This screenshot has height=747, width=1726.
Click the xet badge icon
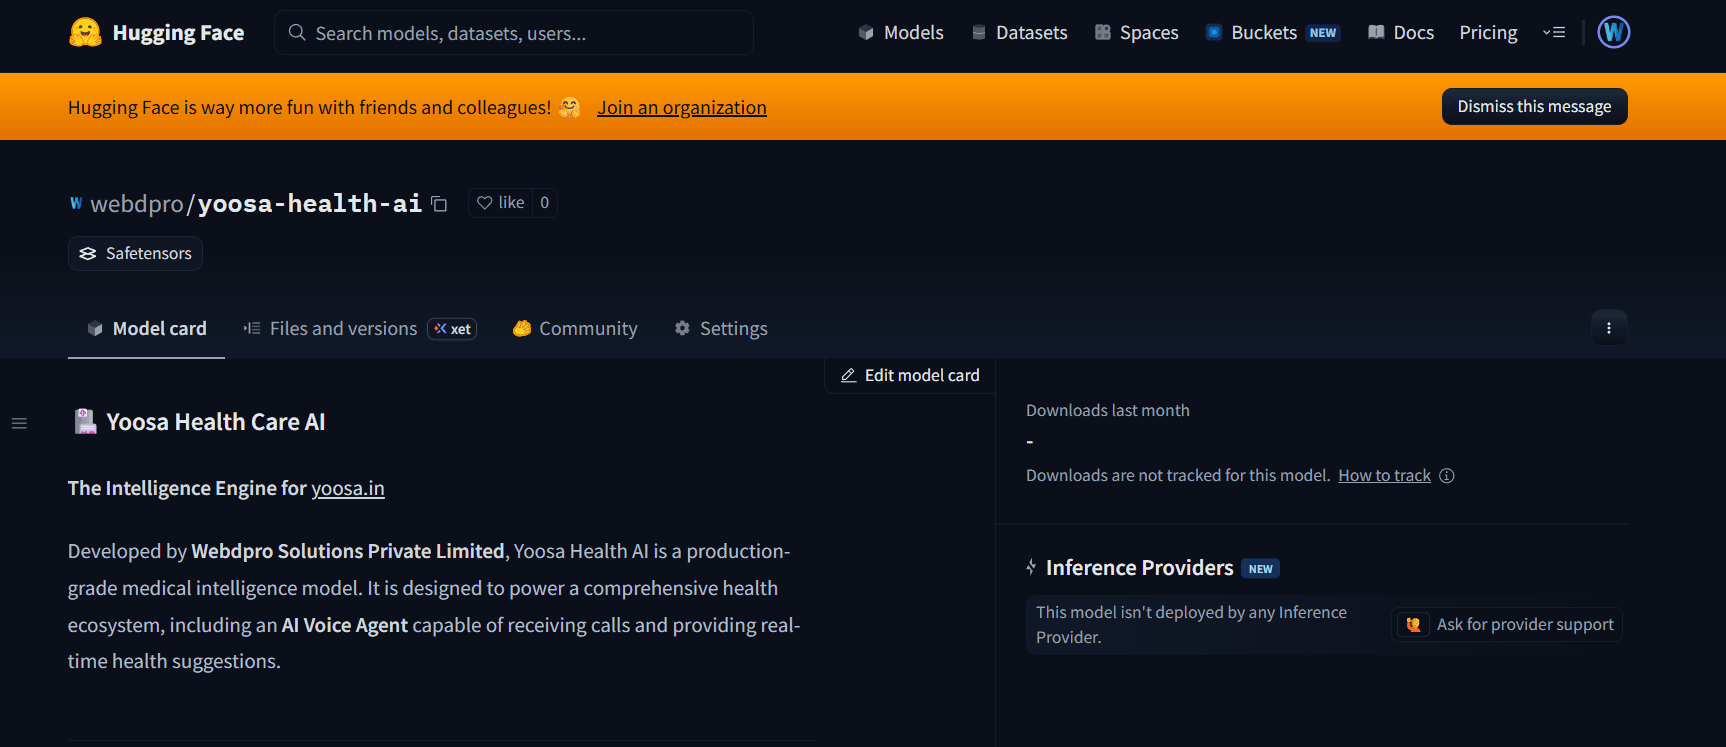click(452, 329)
